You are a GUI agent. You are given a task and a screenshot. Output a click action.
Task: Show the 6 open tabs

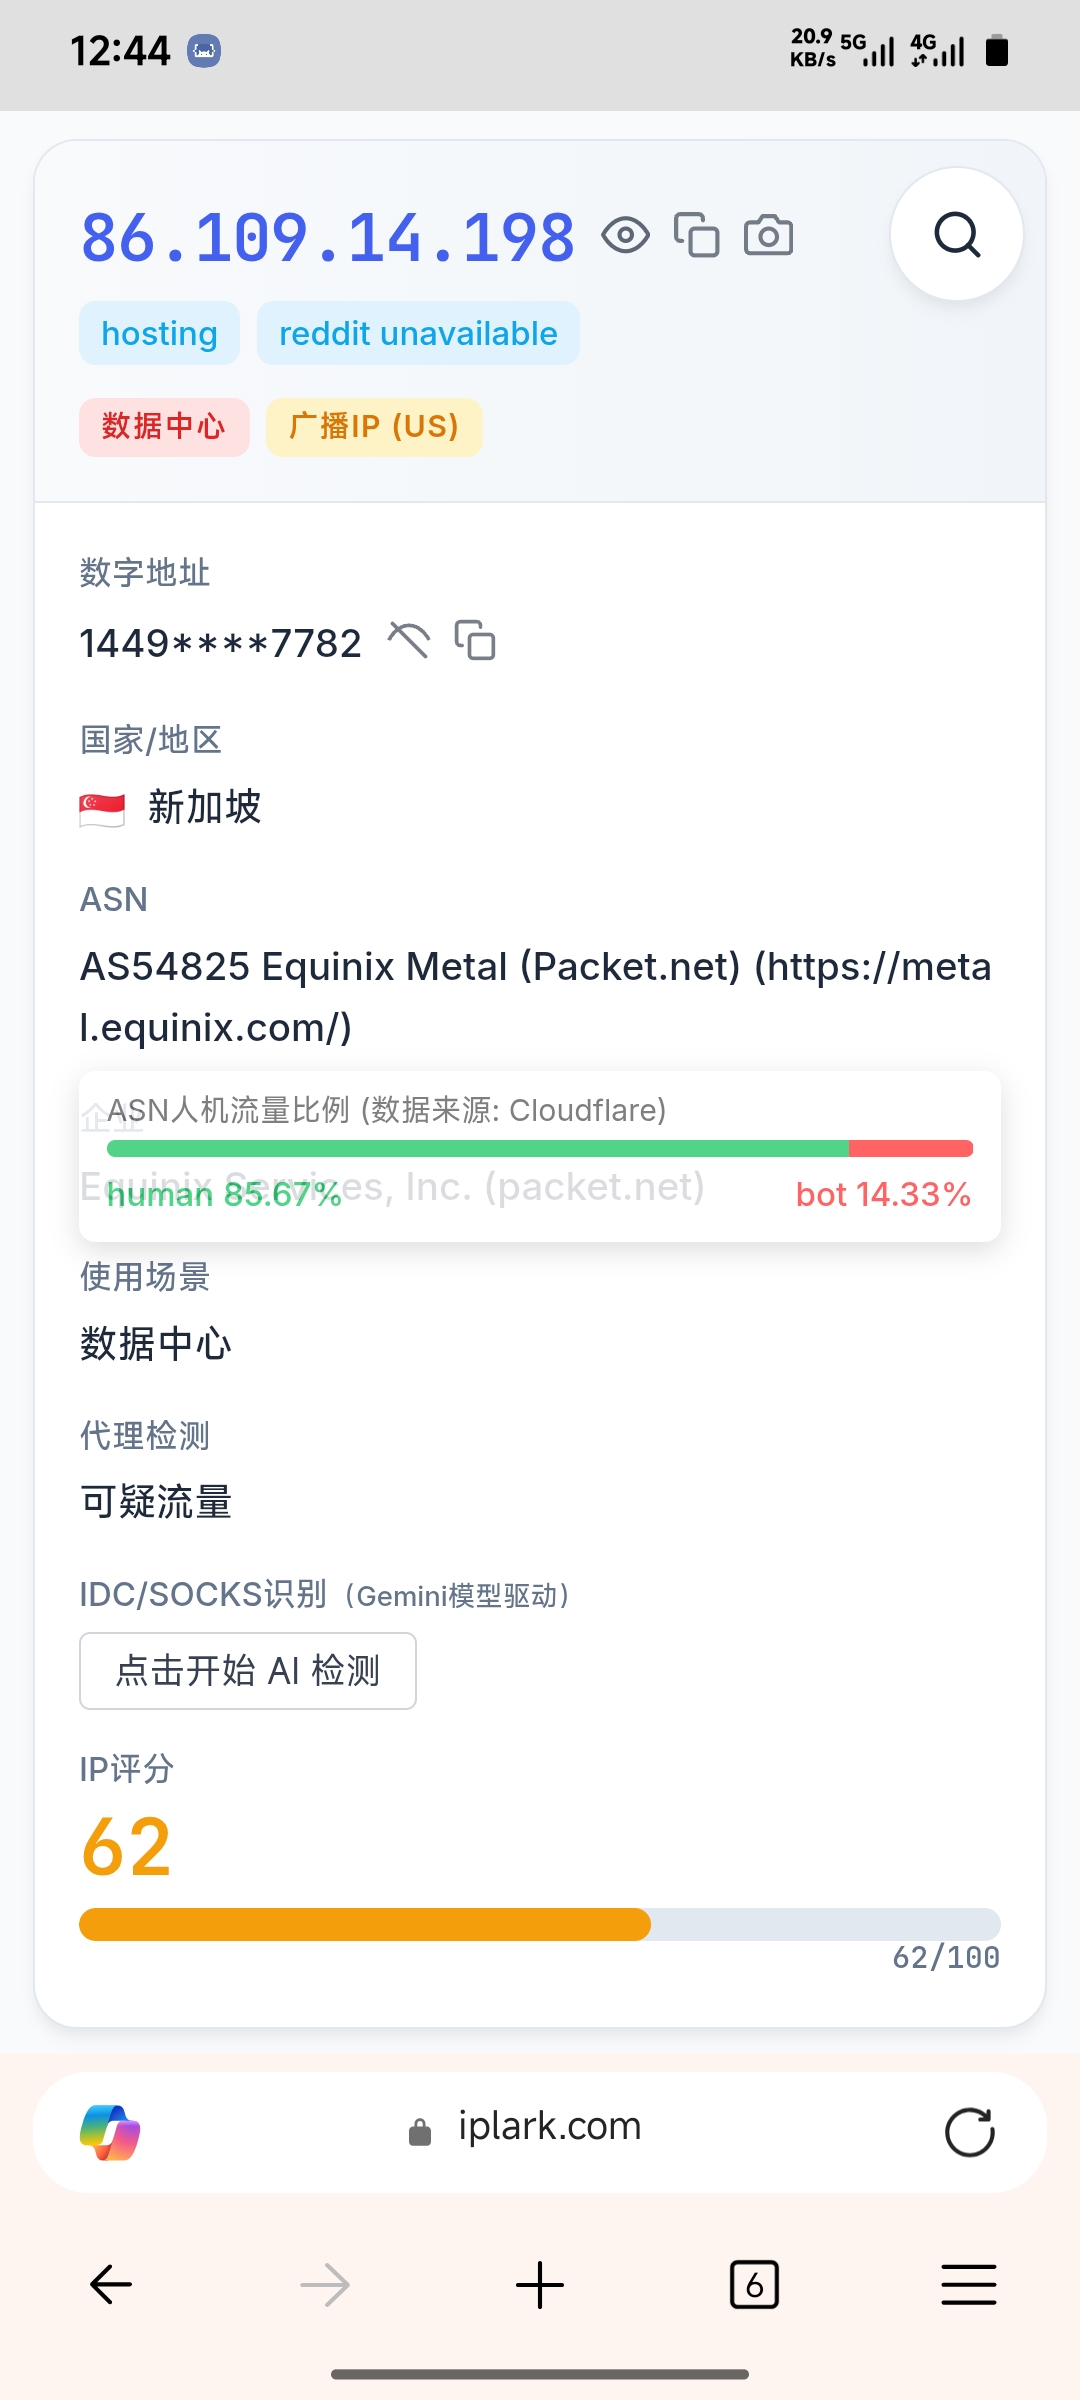point(754,2284)
